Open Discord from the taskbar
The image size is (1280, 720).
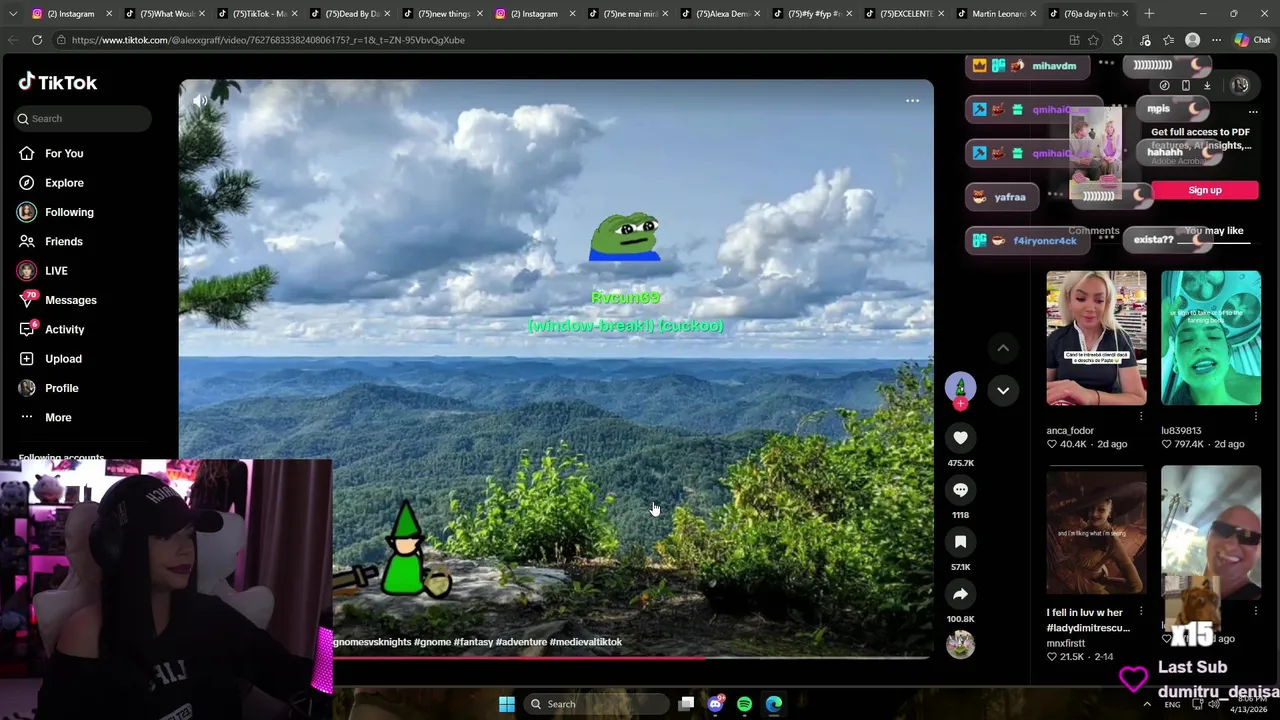pos(715,704)
